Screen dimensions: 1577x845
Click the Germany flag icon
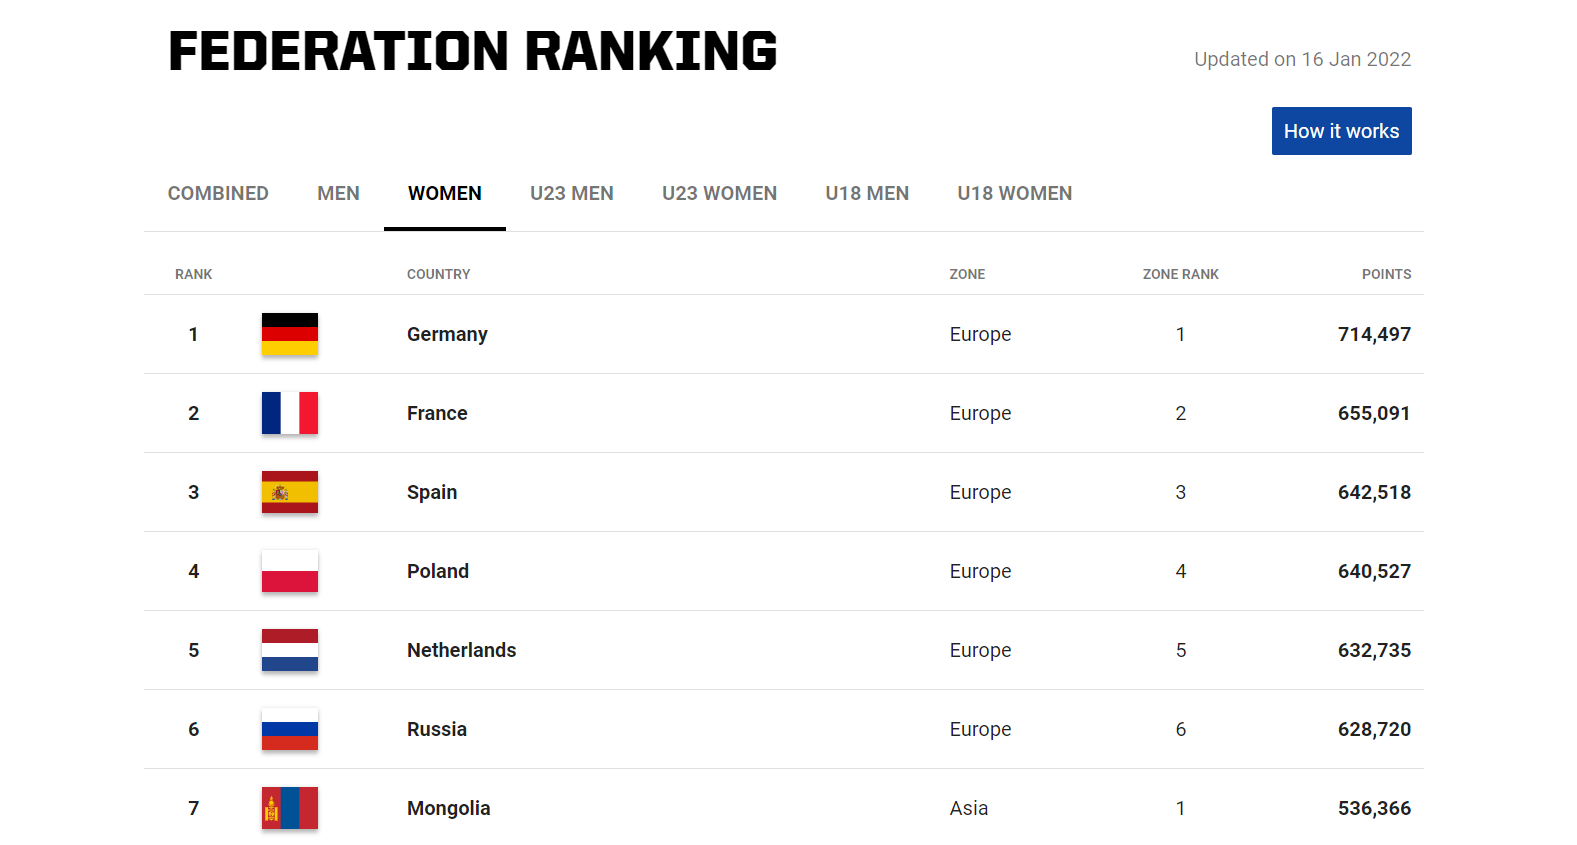click(289, 334)
